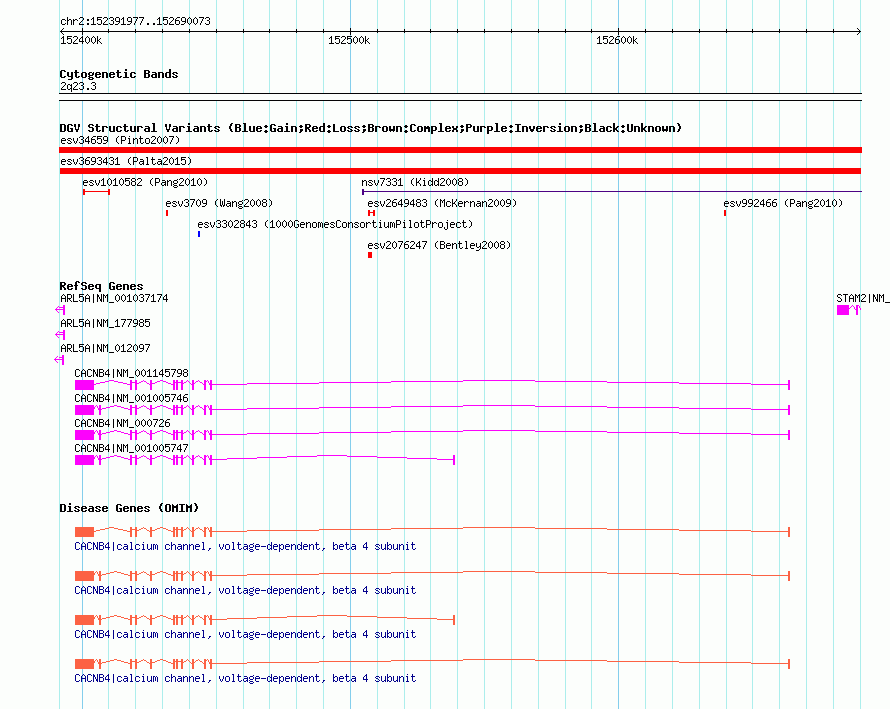
Task: Click the esv34659 (Pinto2007) red loss bar
Action: [x=460, y=150]
